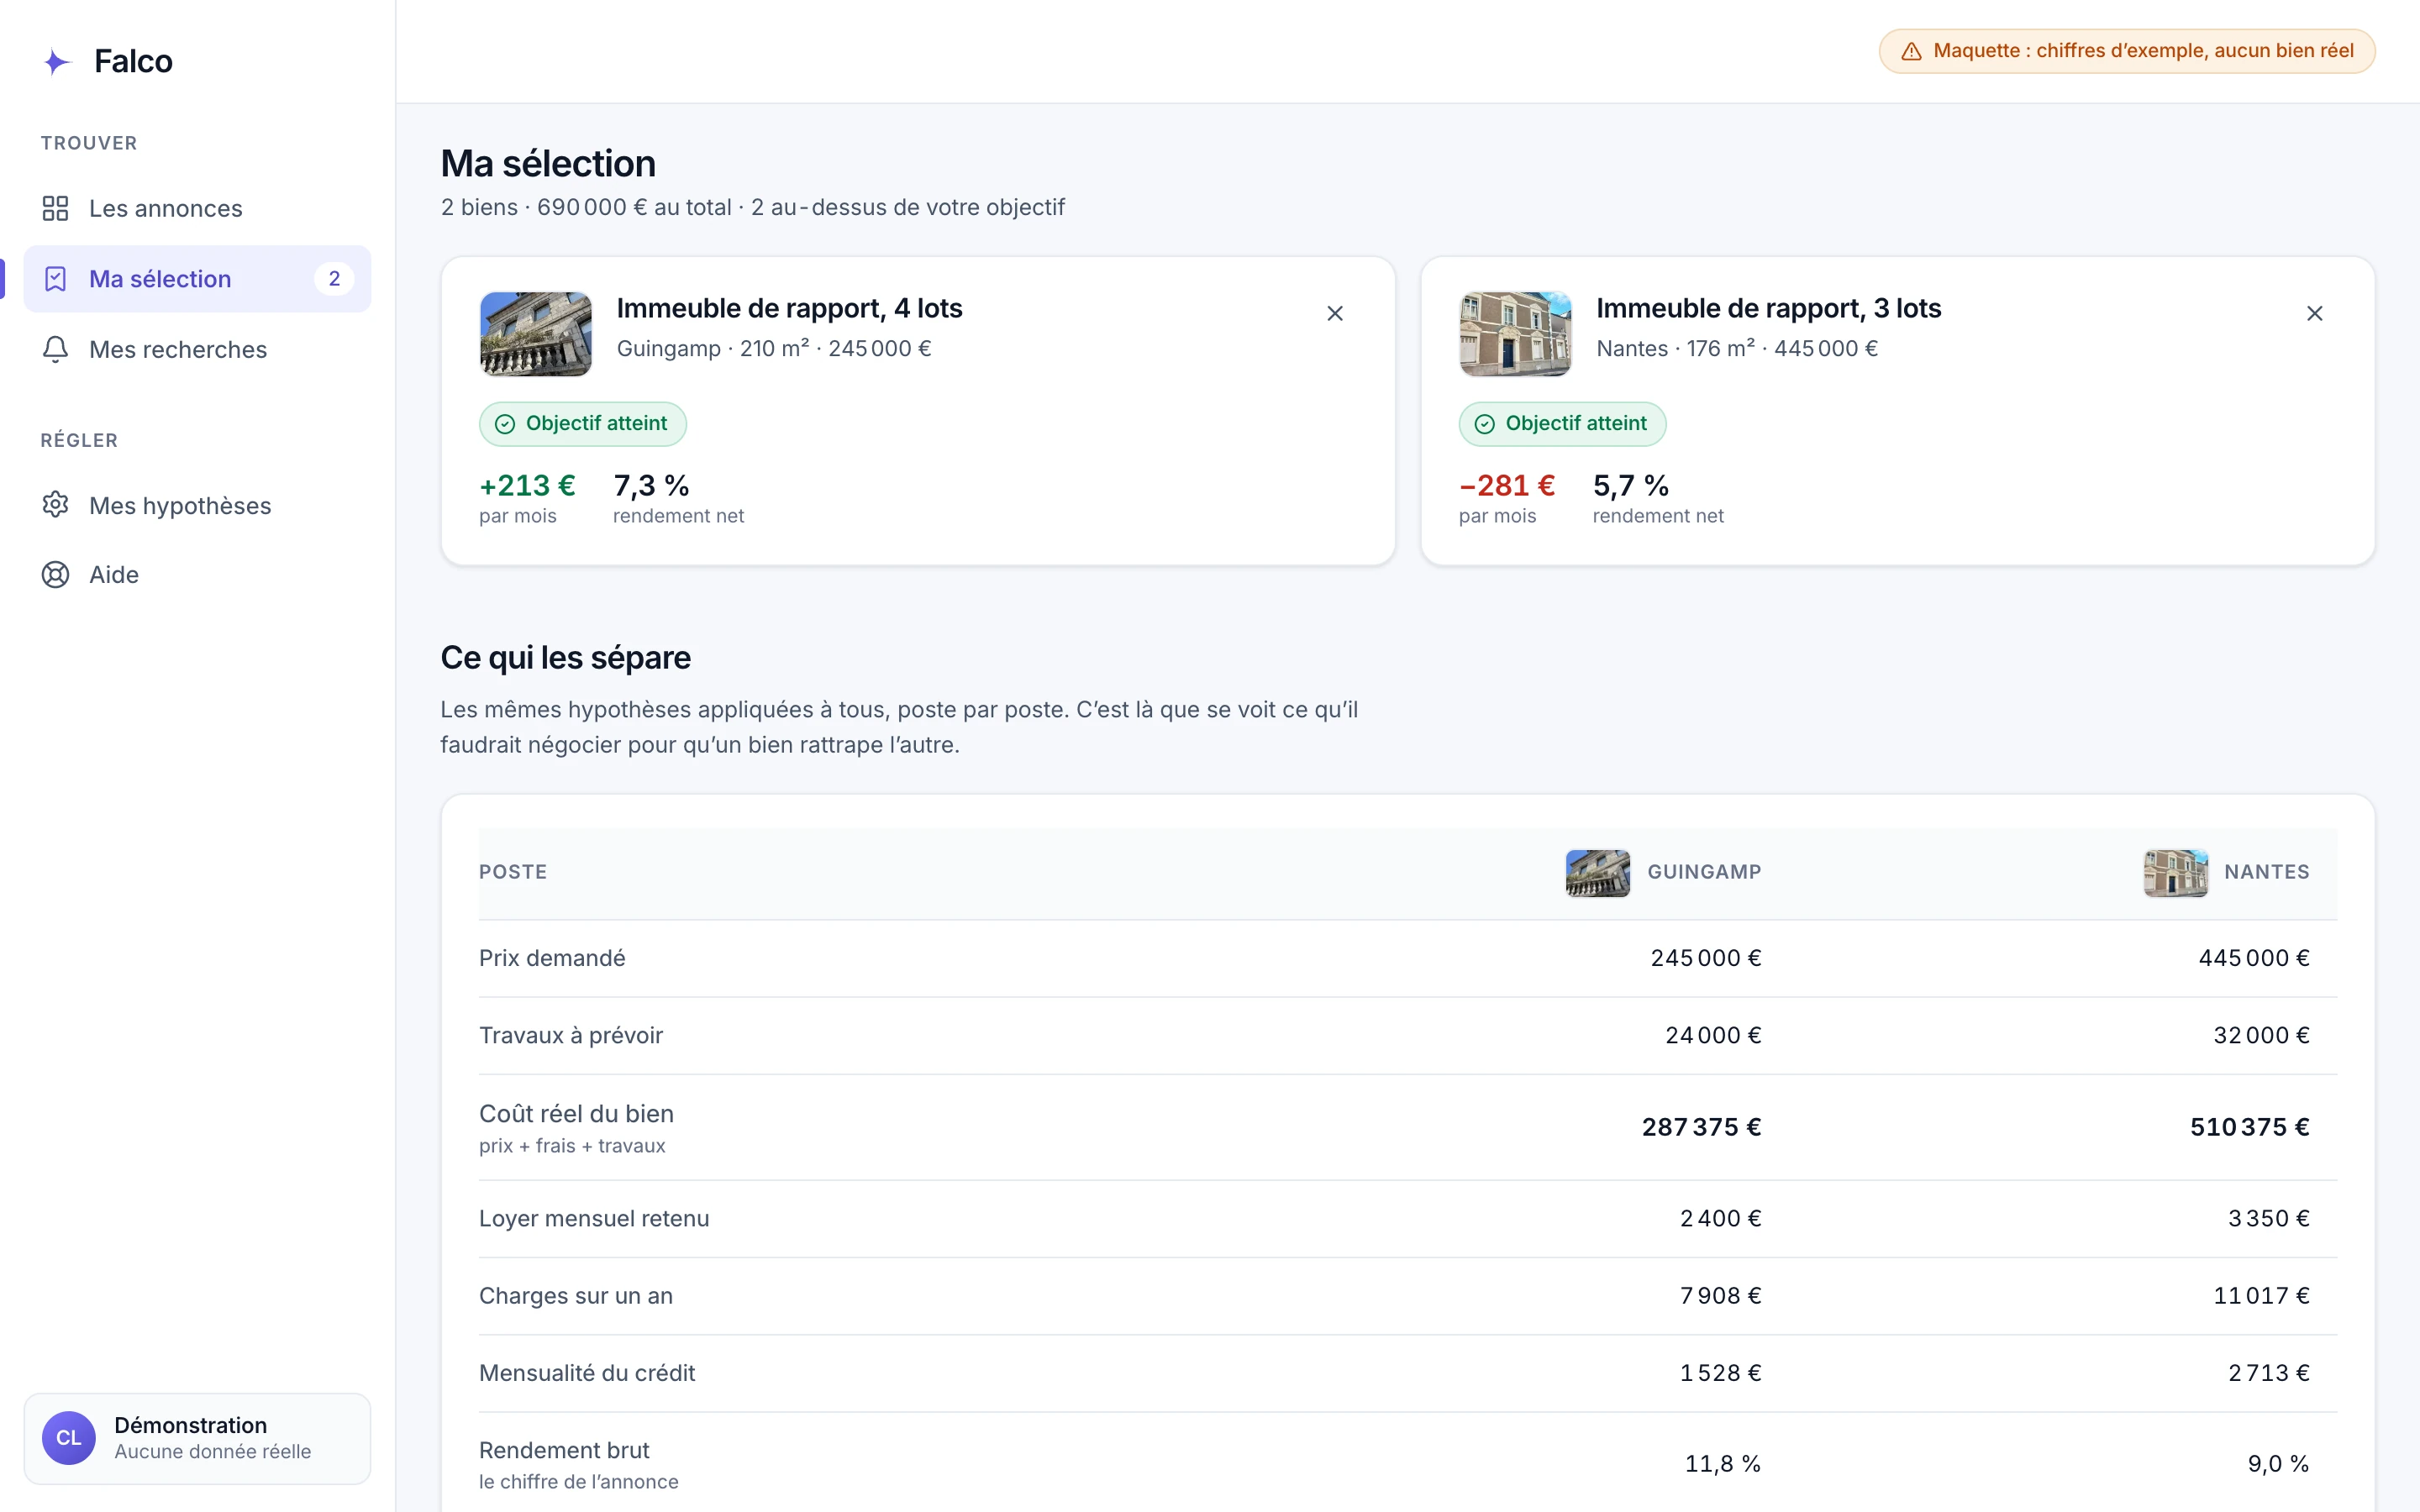Select the Loyer mensuel retenu row label
This screenshot has height=1512, width=2420.
(x=594, y=1218)
